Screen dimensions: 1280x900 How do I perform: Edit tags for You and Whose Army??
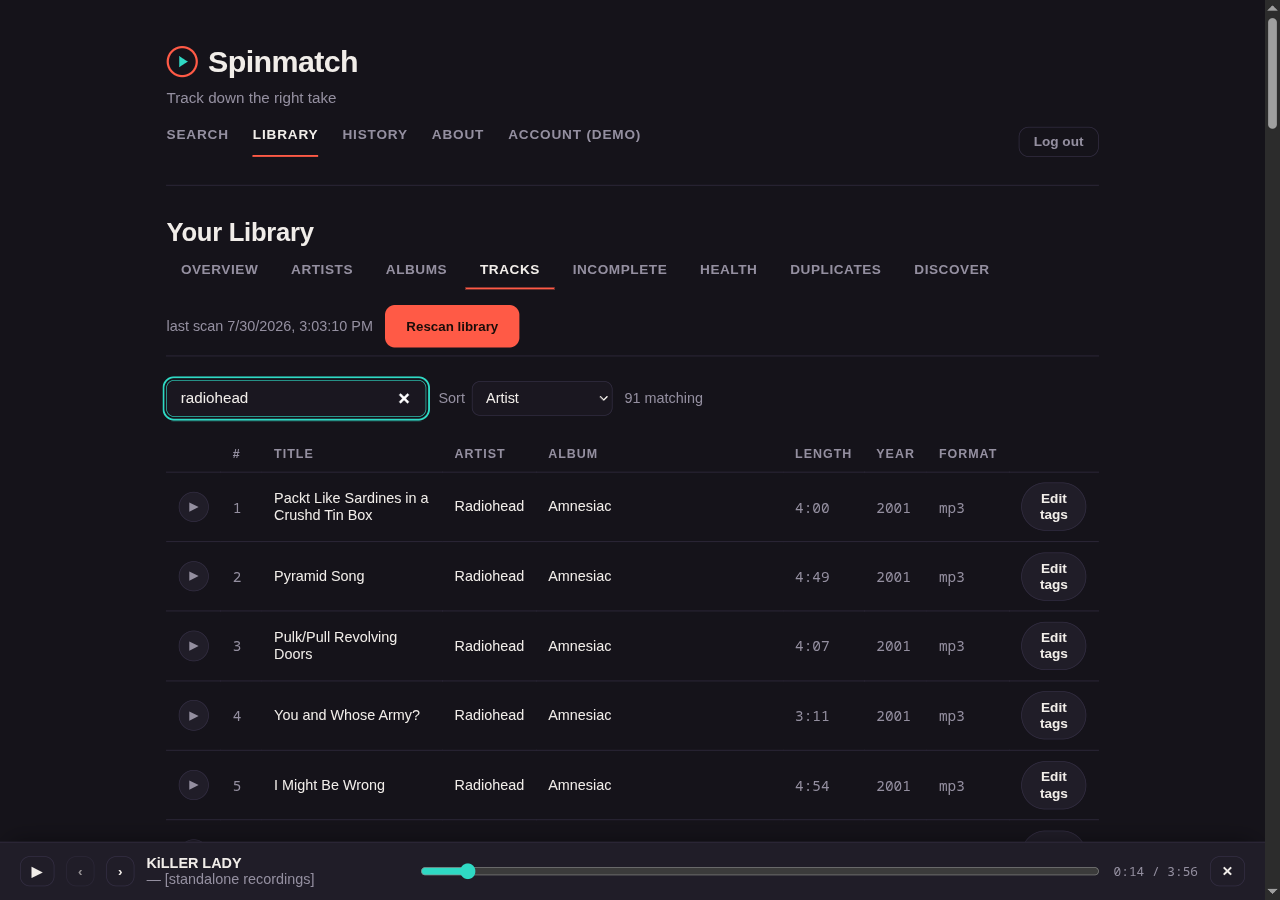(1053, 715)
